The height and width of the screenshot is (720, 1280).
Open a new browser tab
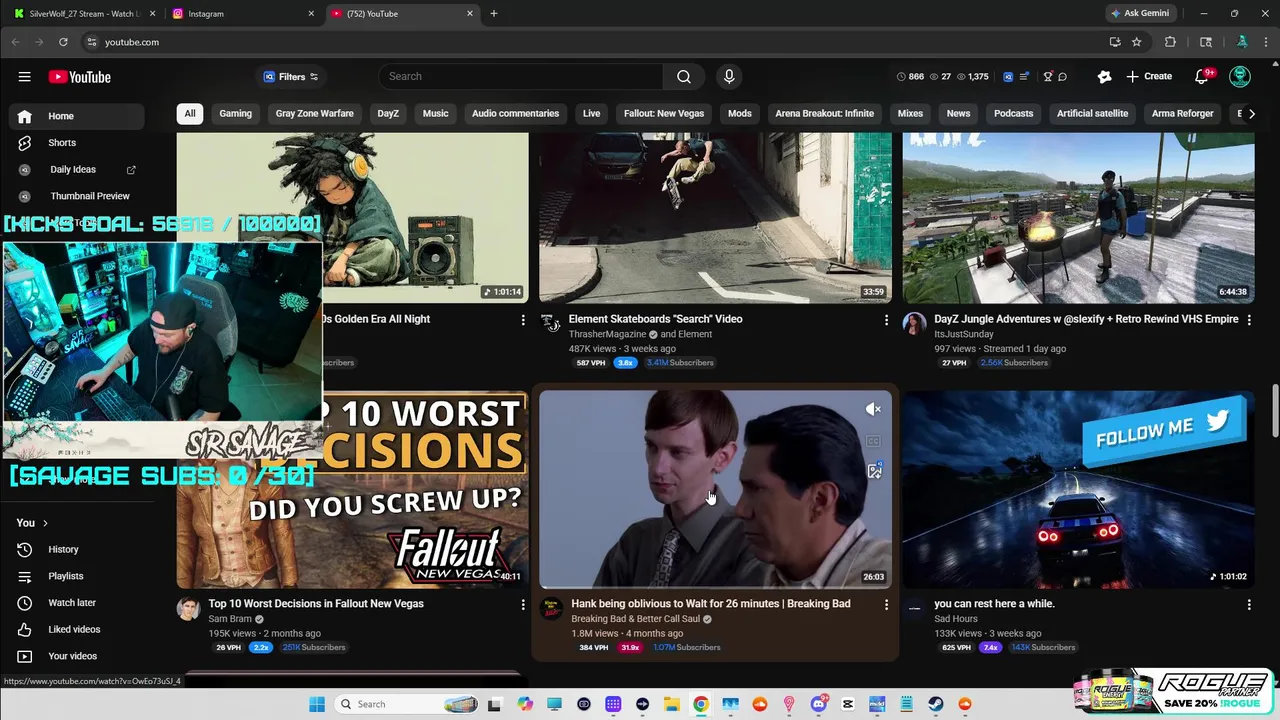[x=493, y=14]
